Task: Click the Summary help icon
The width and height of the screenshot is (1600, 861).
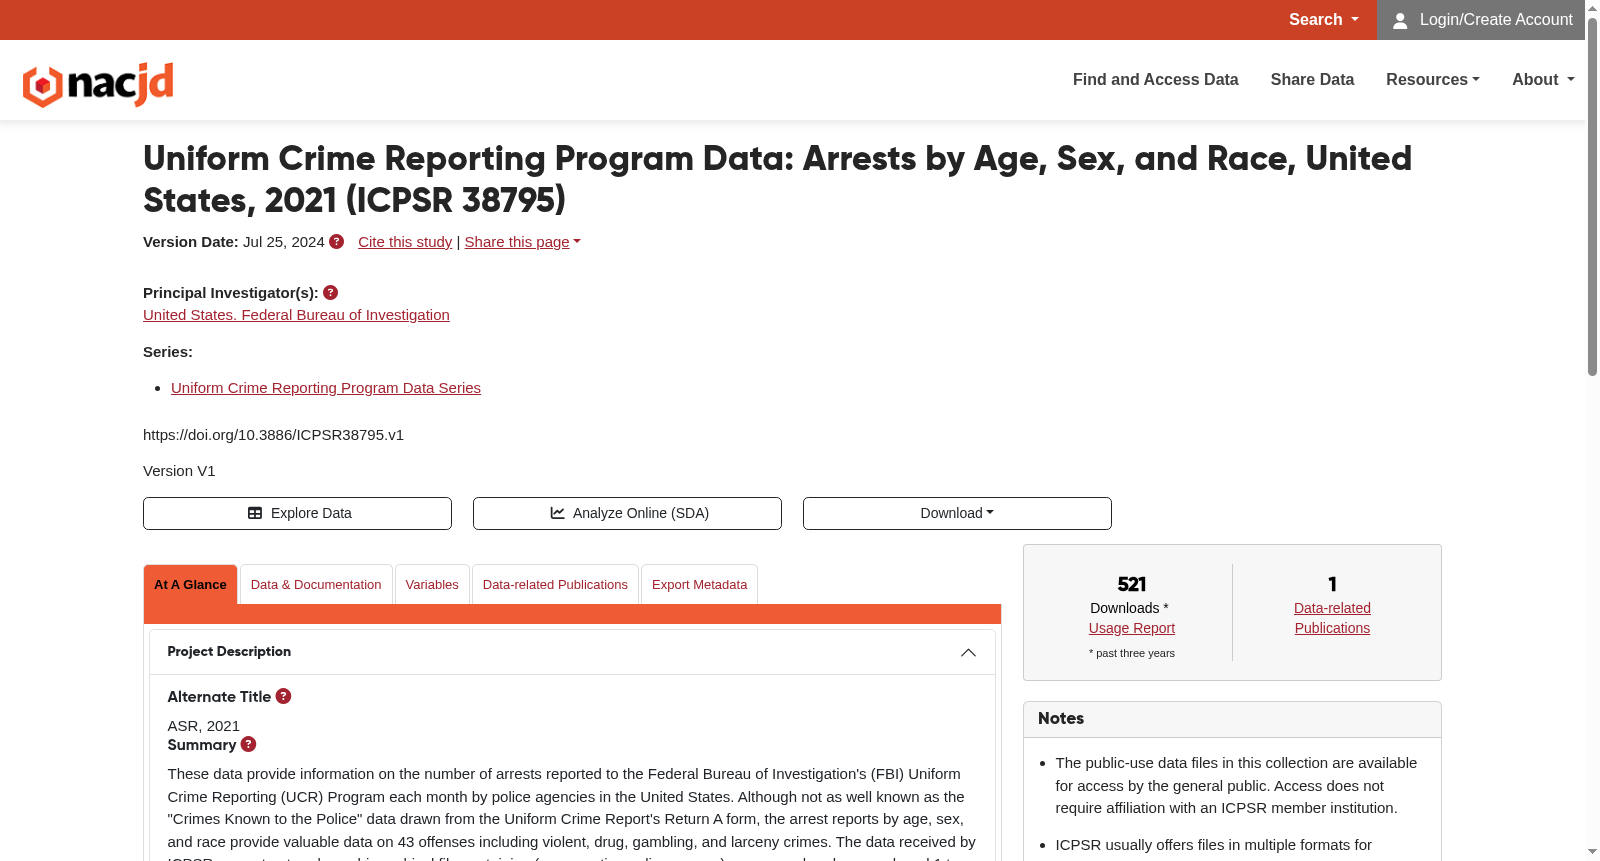Action: 249,744
